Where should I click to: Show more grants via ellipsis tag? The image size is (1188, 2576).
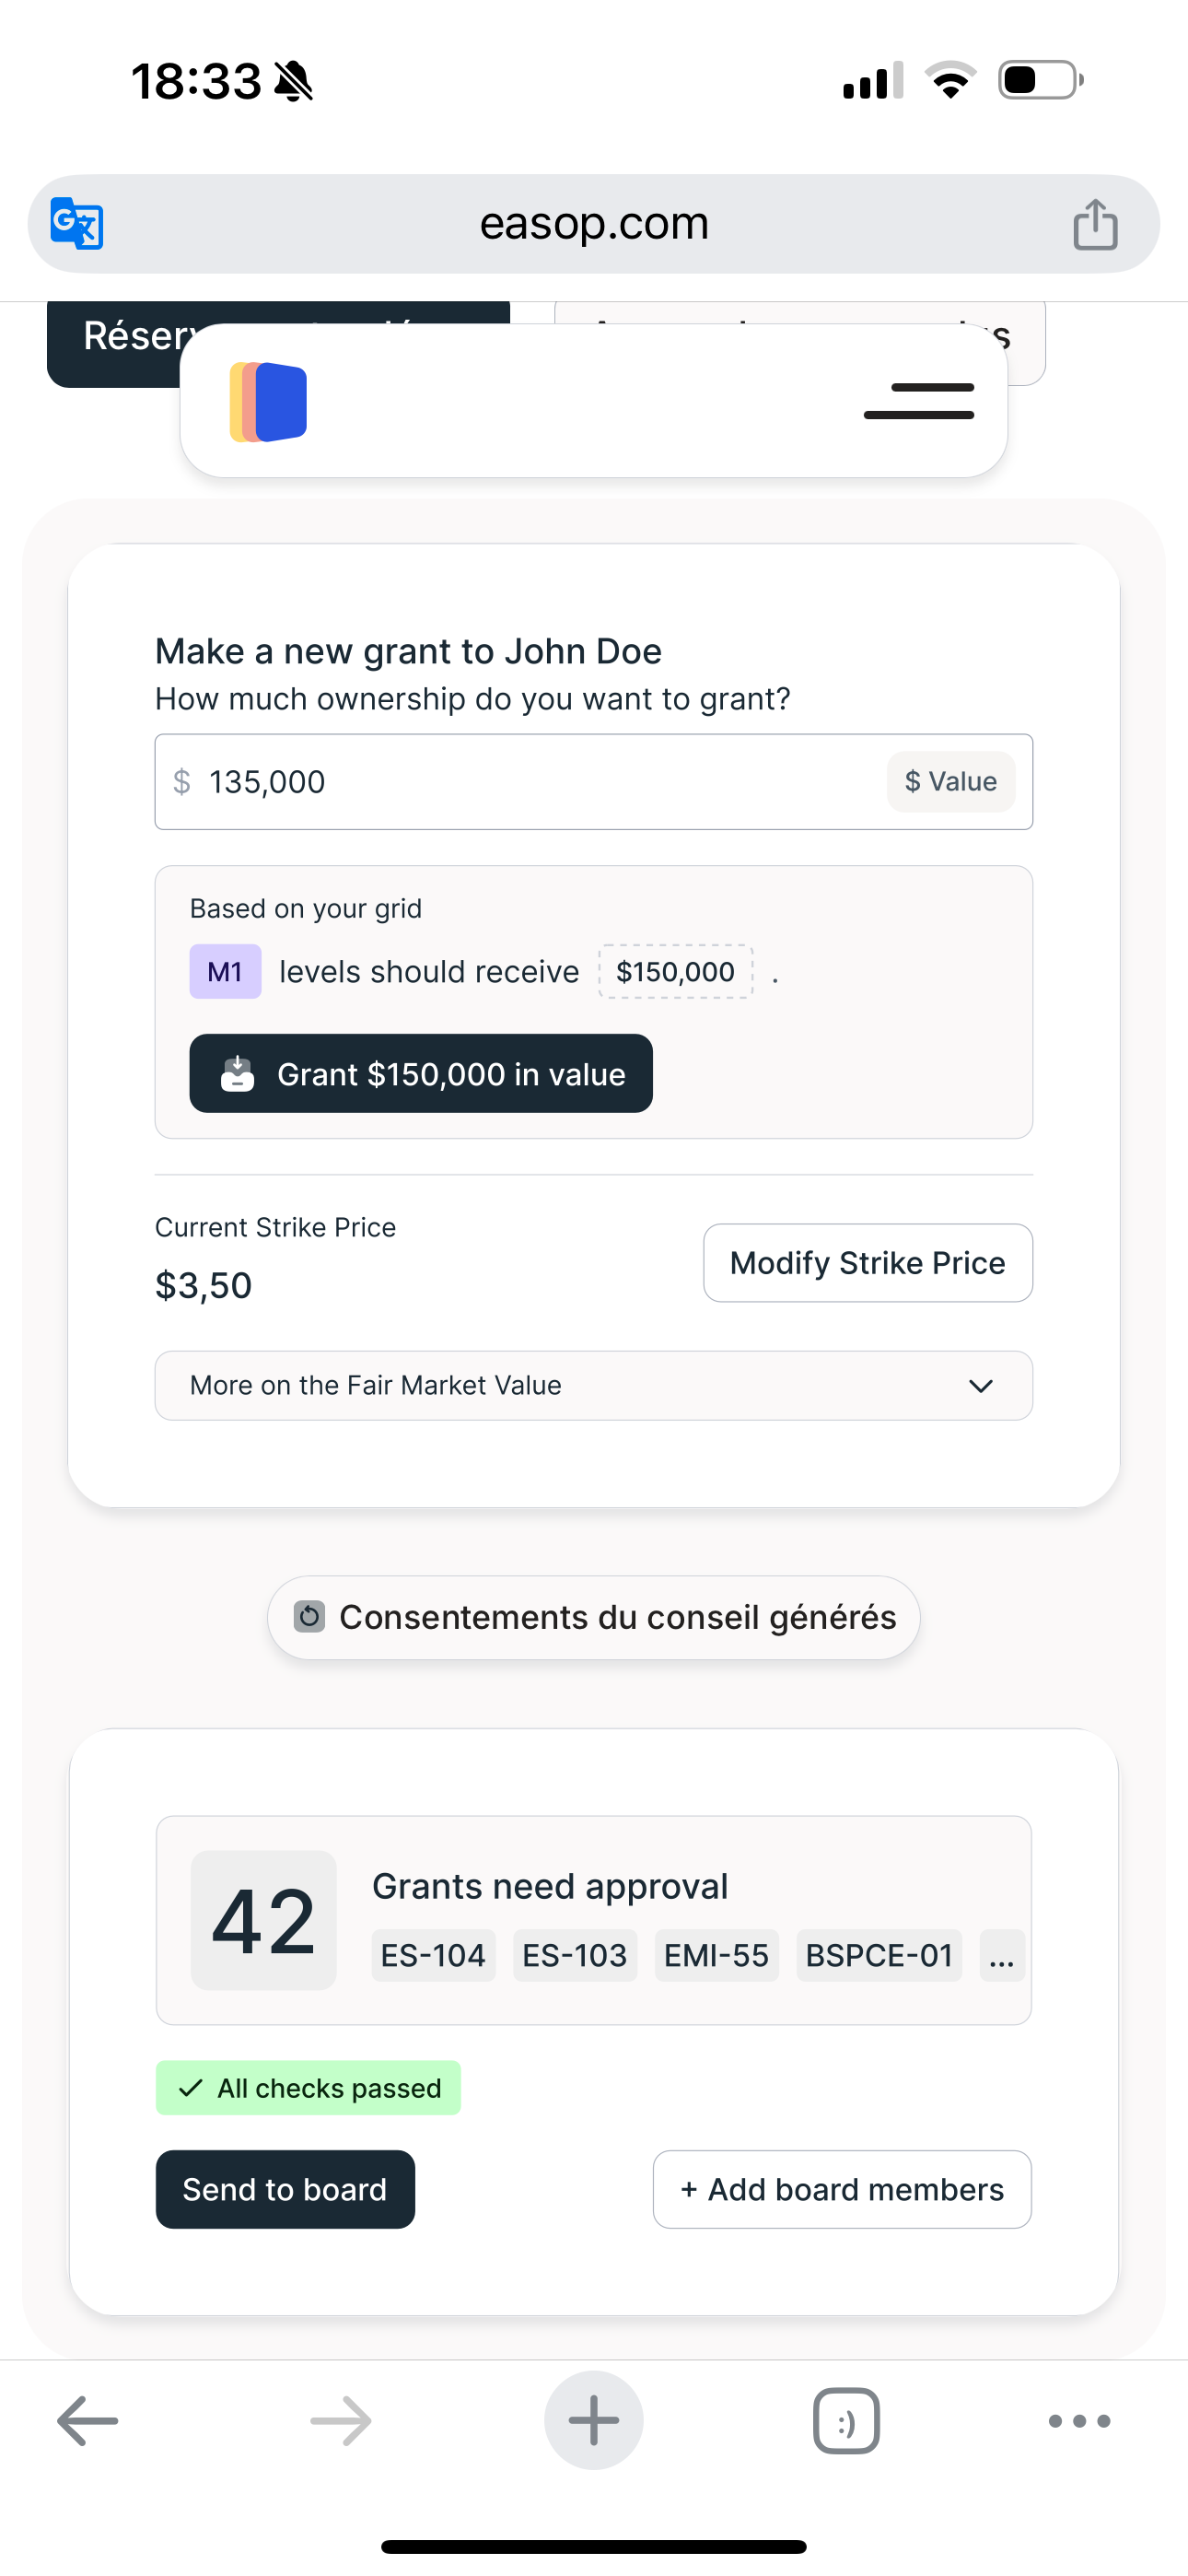point(1001,1956)
